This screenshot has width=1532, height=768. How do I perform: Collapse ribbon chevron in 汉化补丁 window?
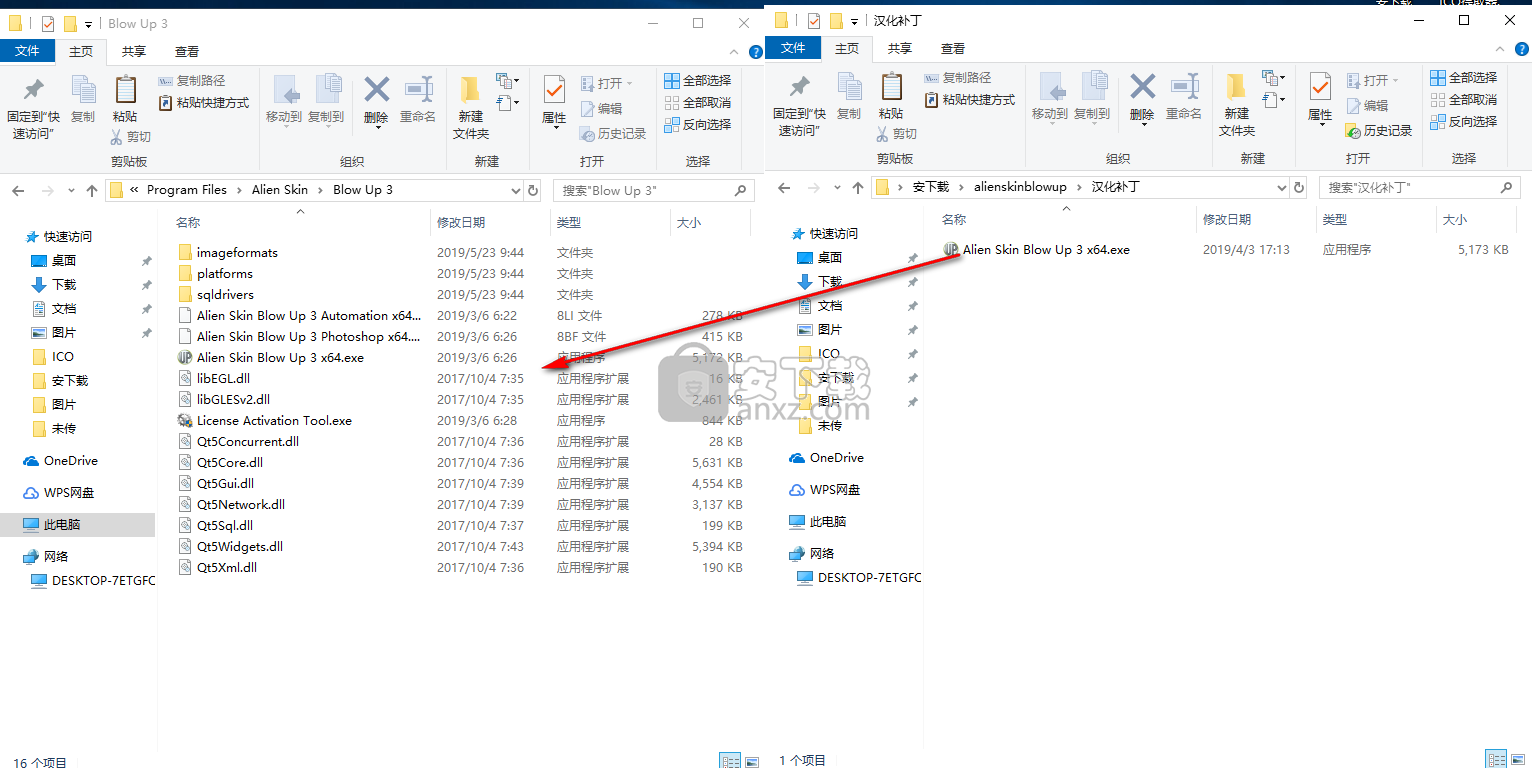pyautogui.click(x=1498, y=48)
